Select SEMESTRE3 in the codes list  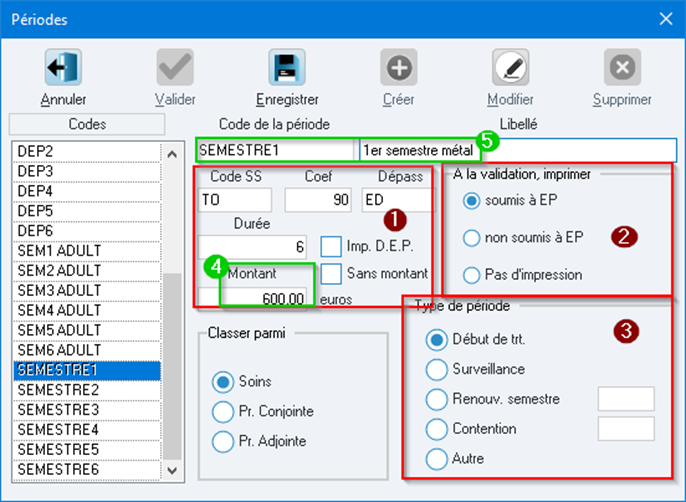(x=87, y=411)
